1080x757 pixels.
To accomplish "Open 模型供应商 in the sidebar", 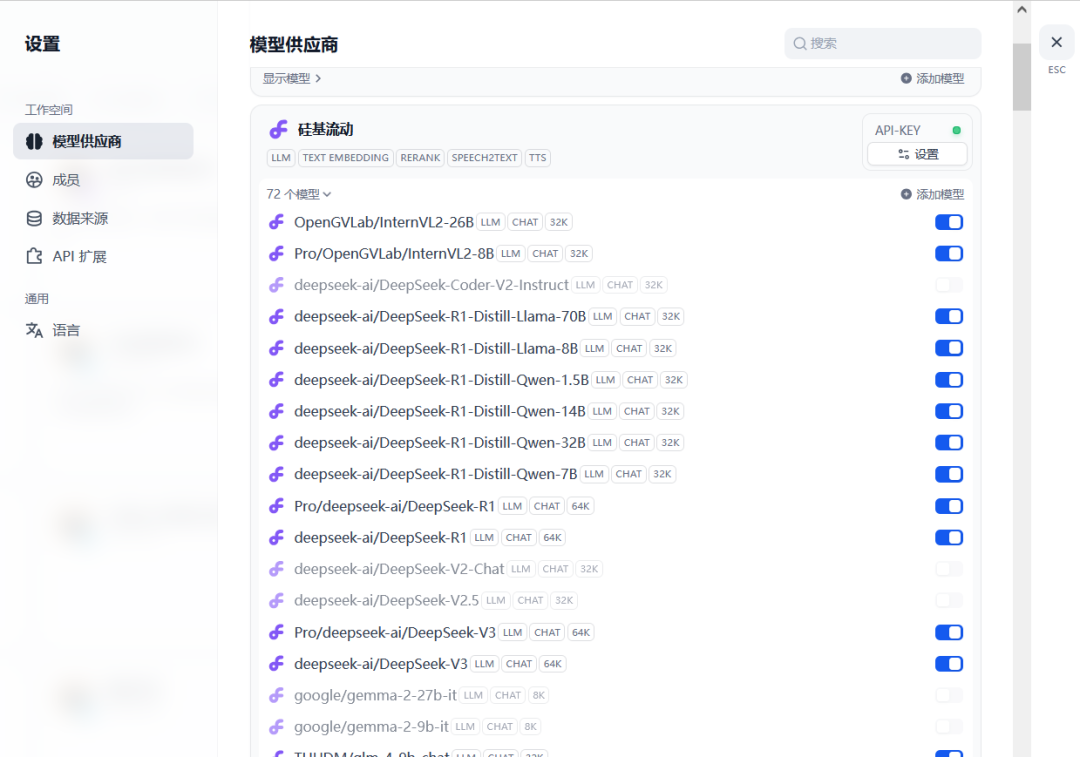I will (103, 141).
